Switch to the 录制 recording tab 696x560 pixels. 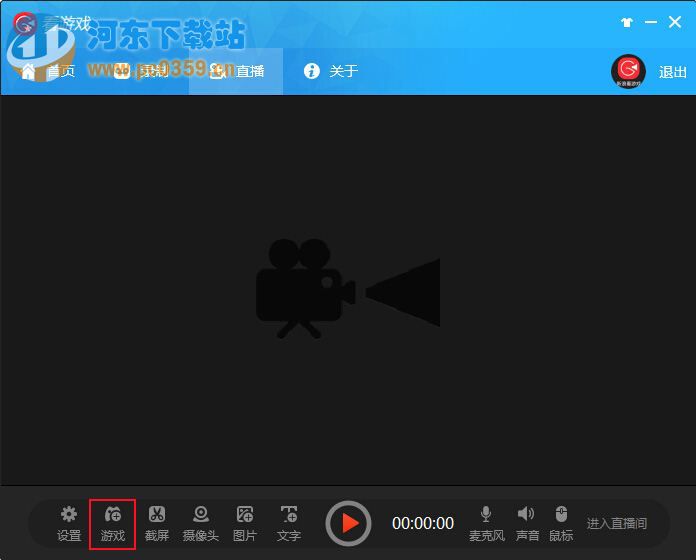(141, 71)
